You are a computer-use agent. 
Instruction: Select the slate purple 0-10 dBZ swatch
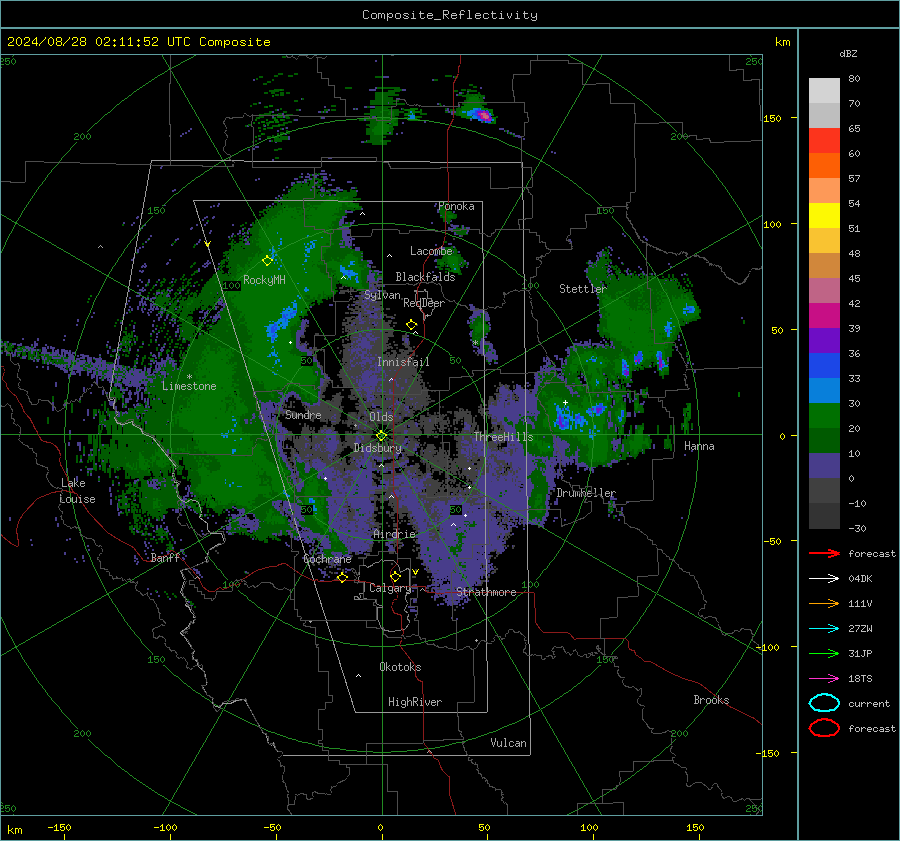pos(824,466)
